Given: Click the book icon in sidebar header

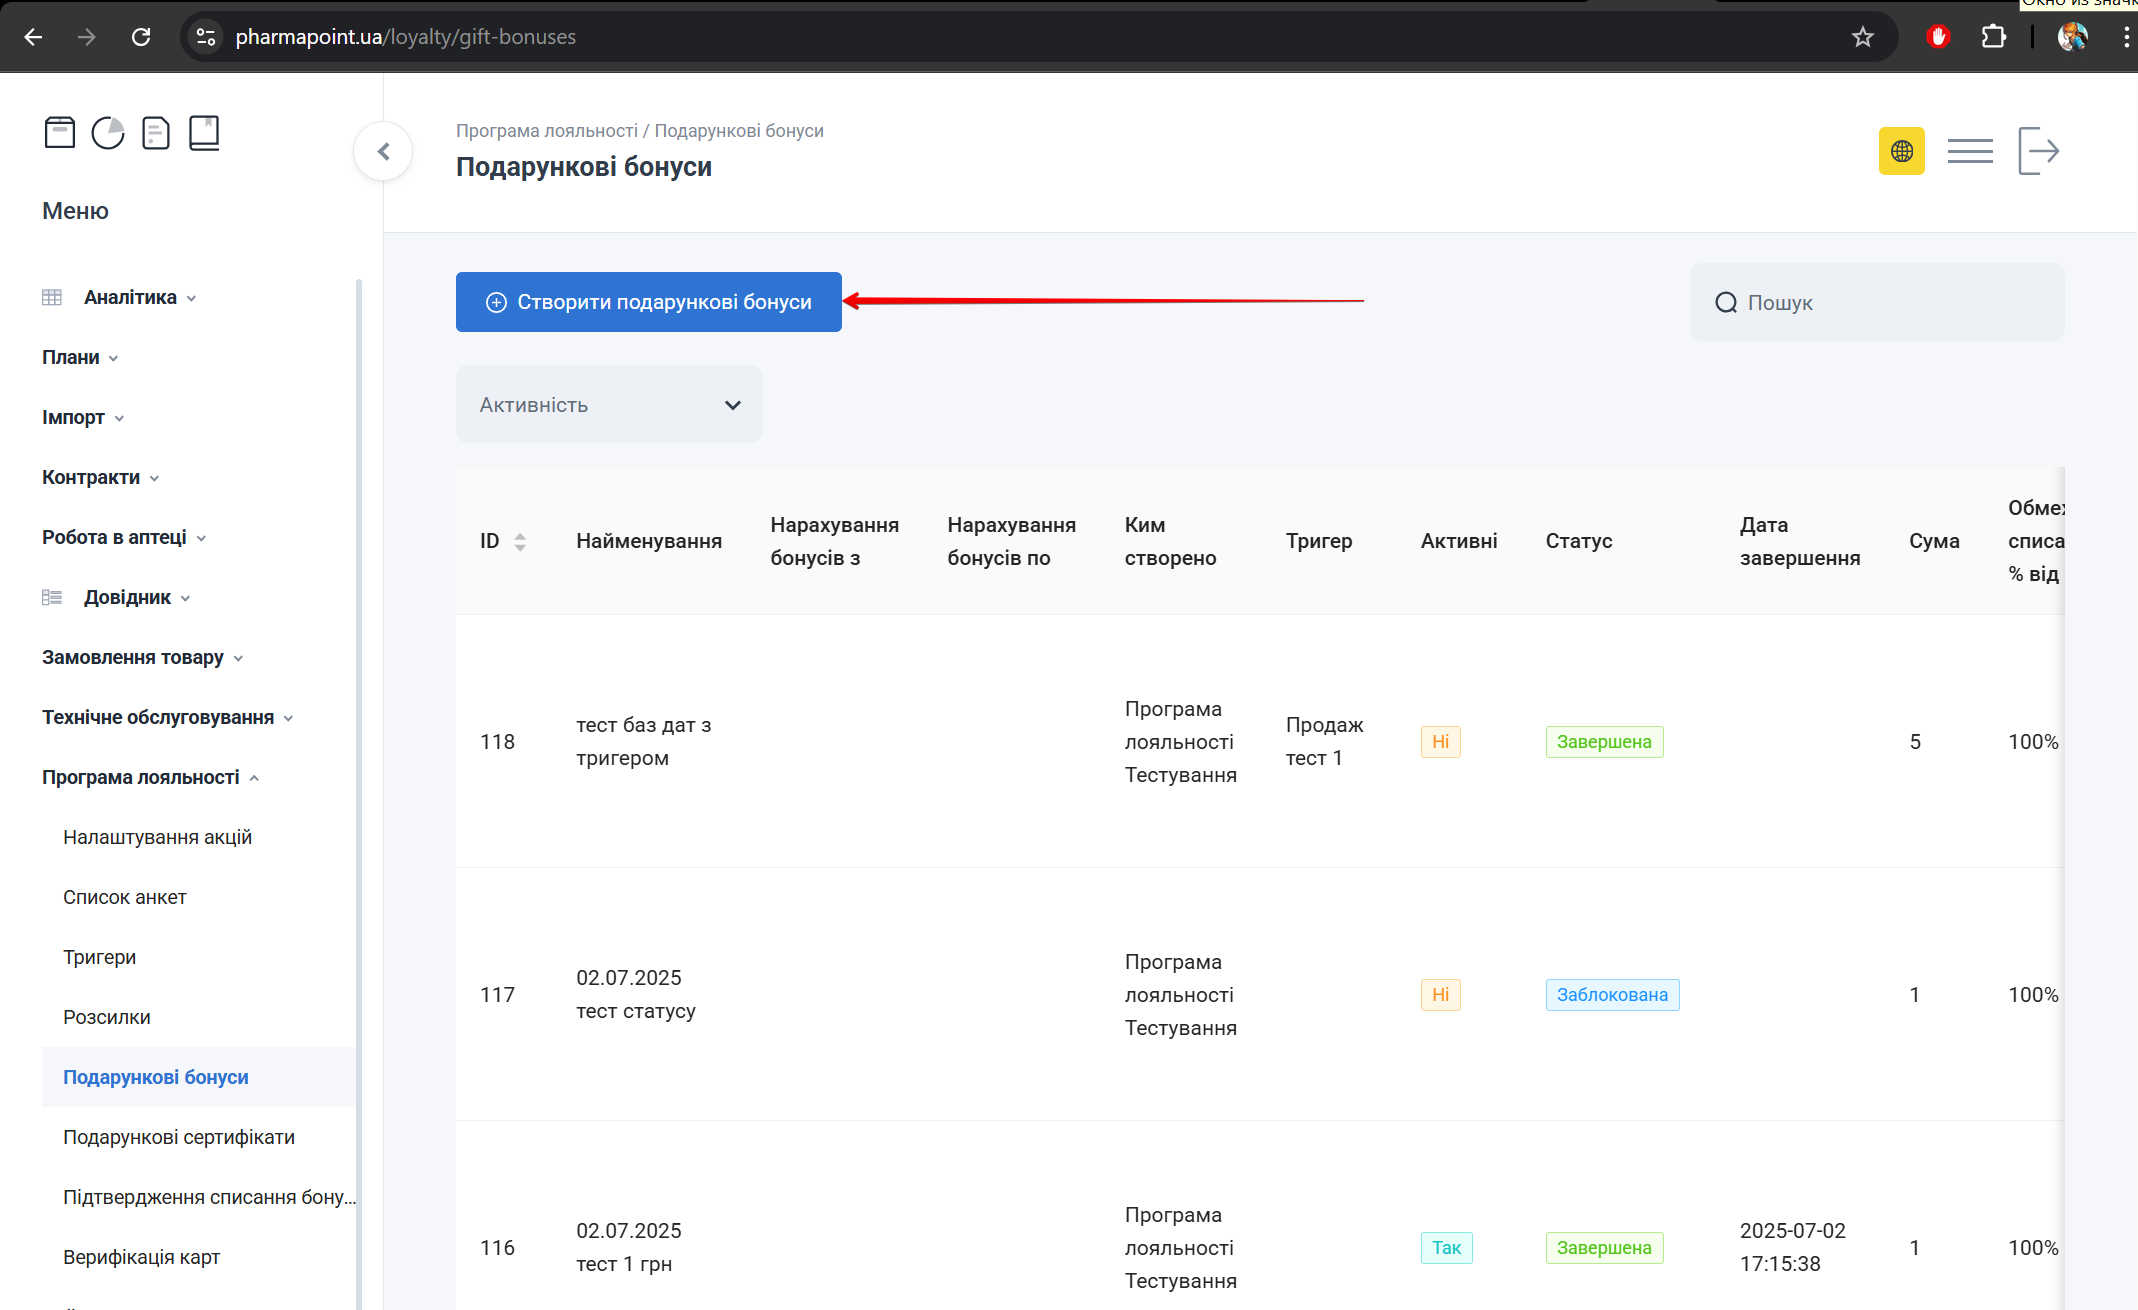Looking at the screenshot, I should 204,132.
